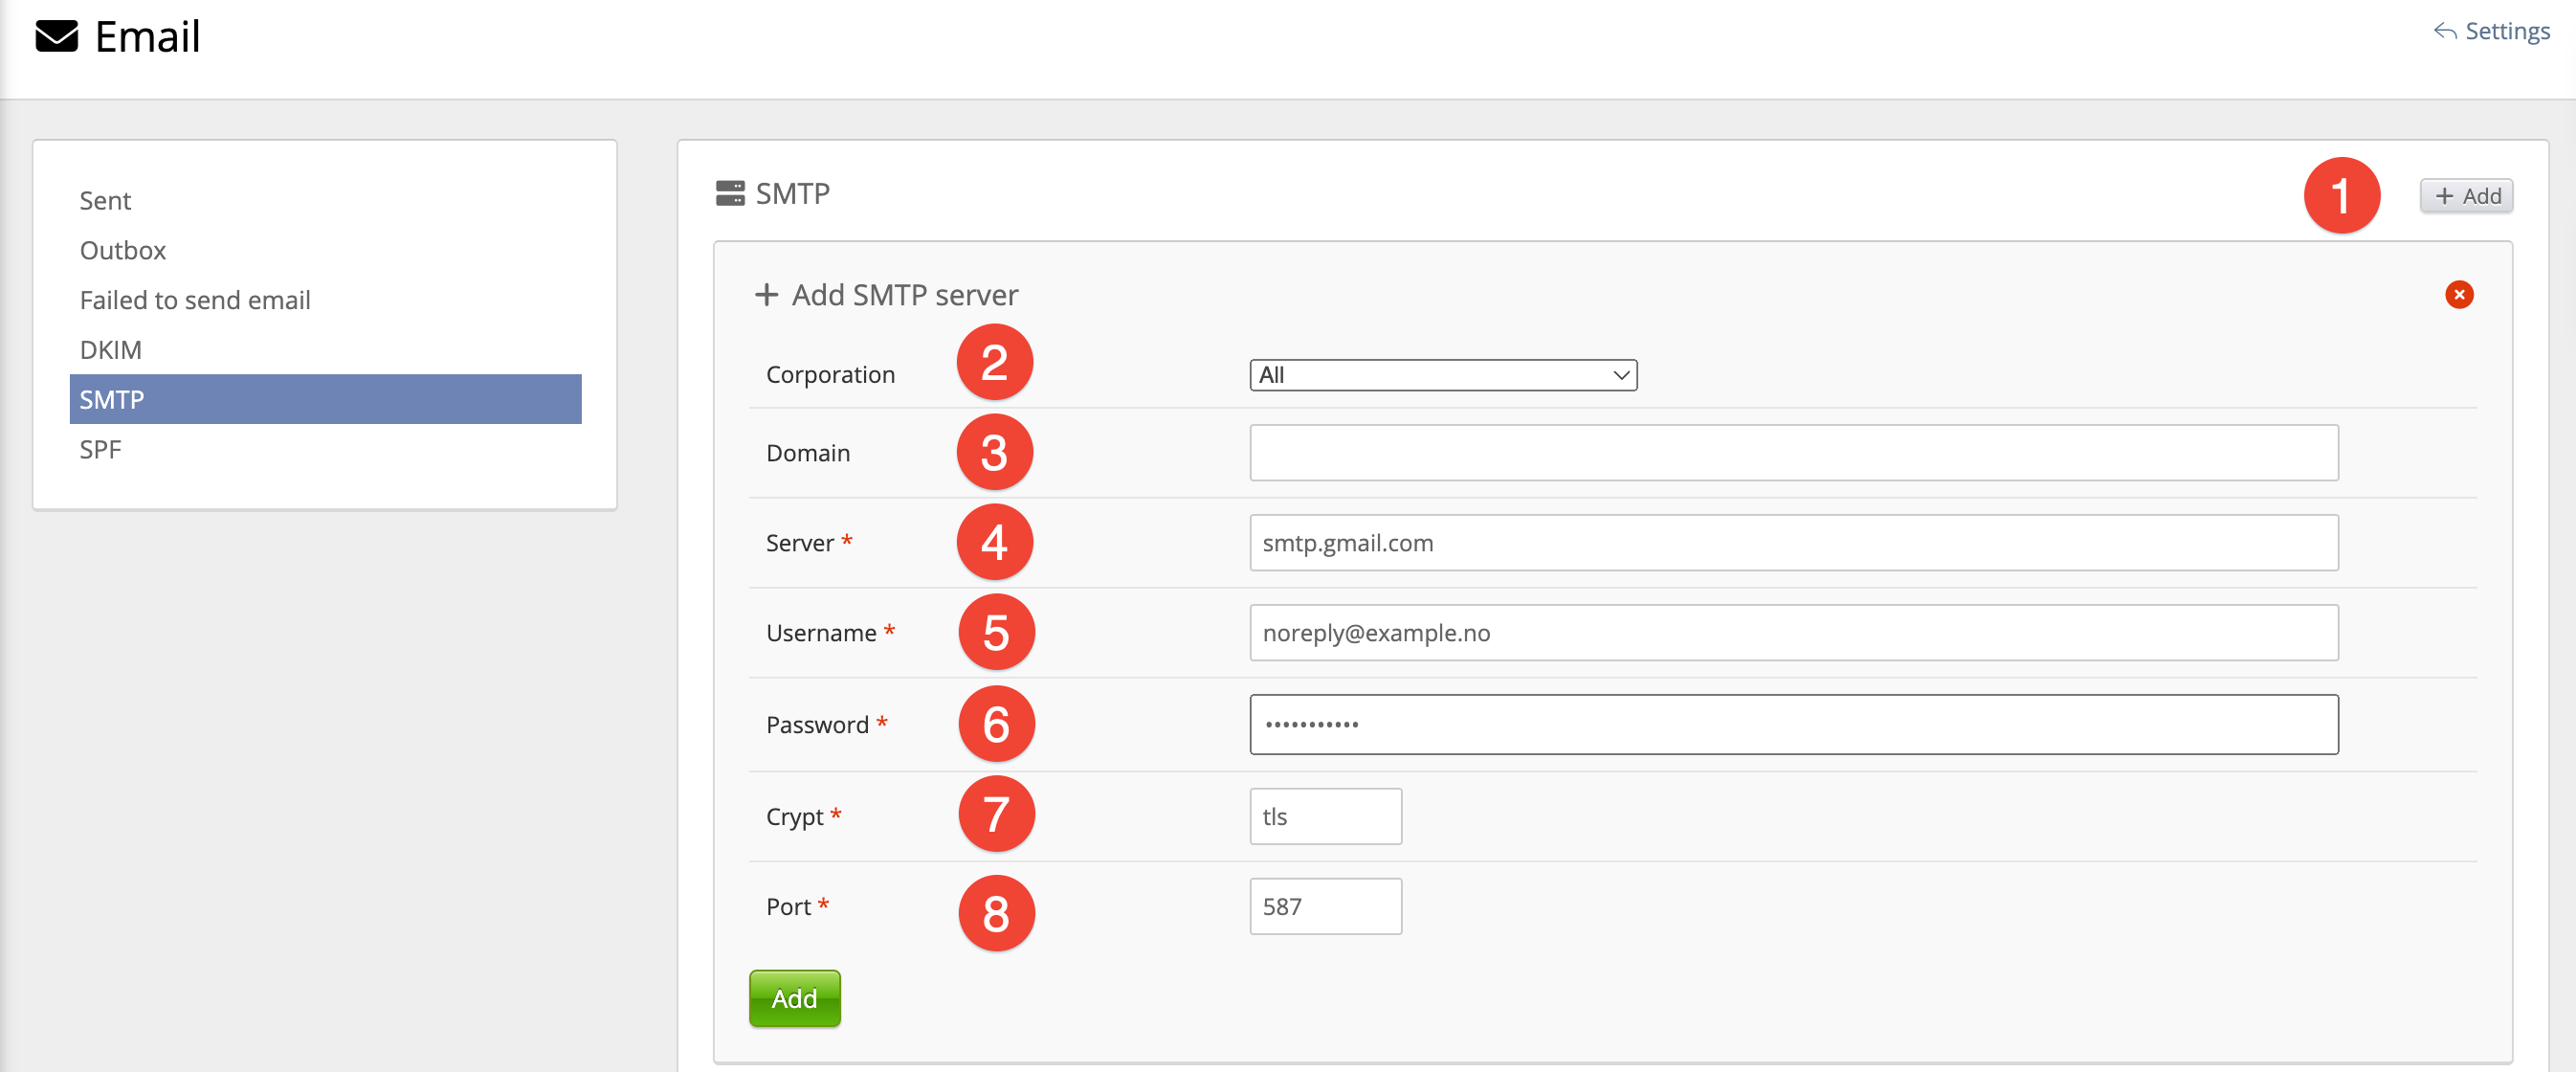Click the Username label

click(821, 633)
